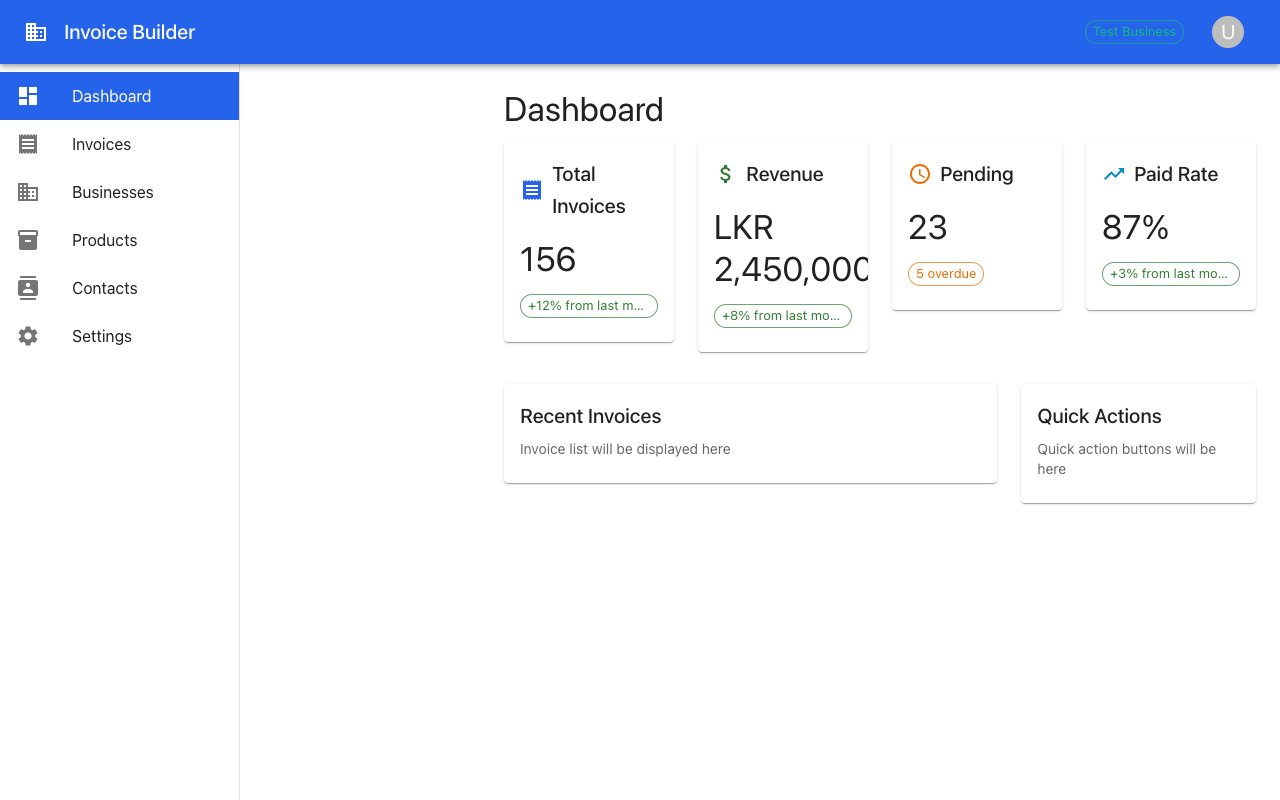
Task: Click the trending arrow icon on Paid Rate card
Action: [x=1113, y=174]
